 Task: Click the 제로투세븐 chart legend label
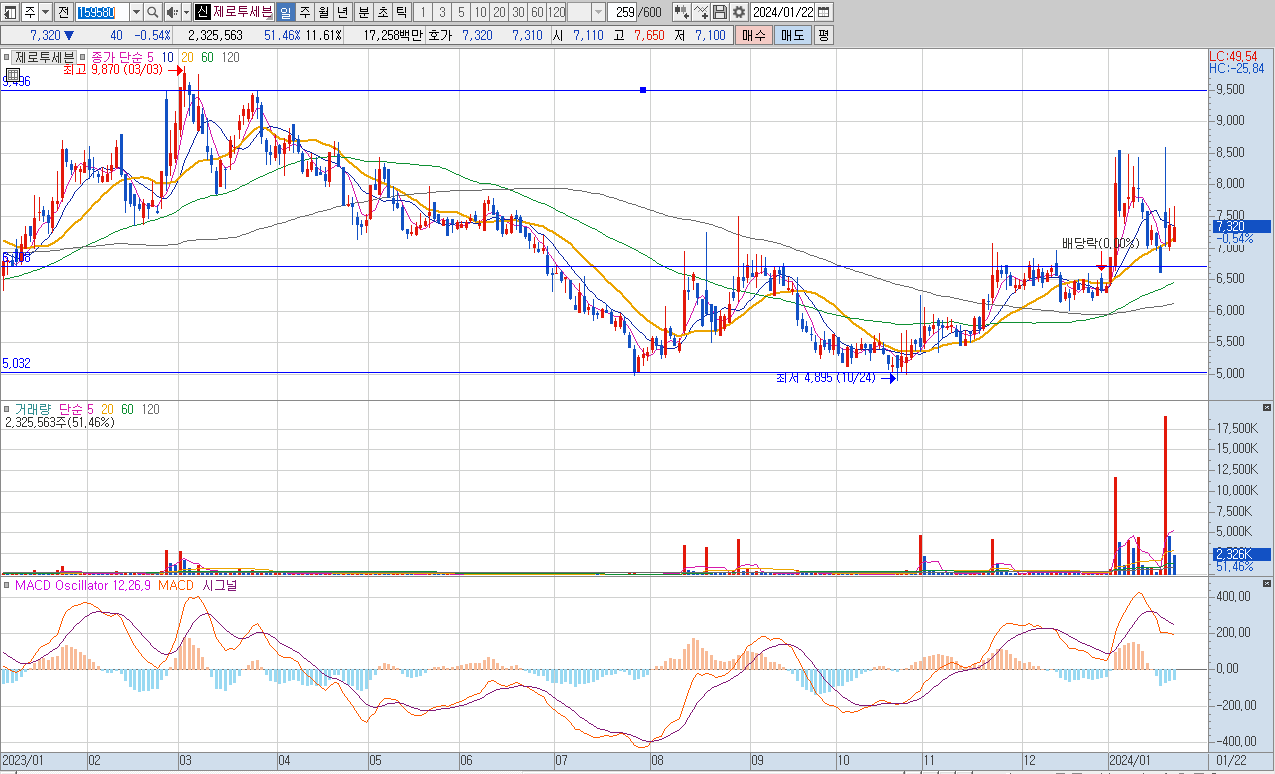[46, 58]
